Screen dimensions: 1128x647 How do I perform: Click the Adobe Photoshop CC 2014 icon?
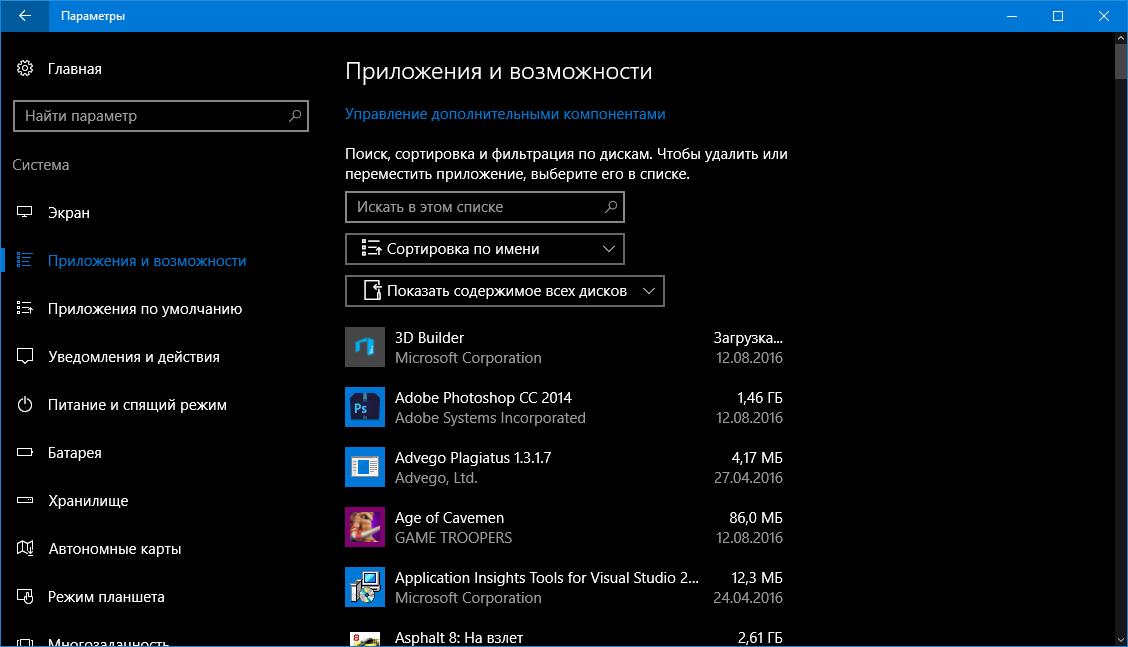point(365,407)
